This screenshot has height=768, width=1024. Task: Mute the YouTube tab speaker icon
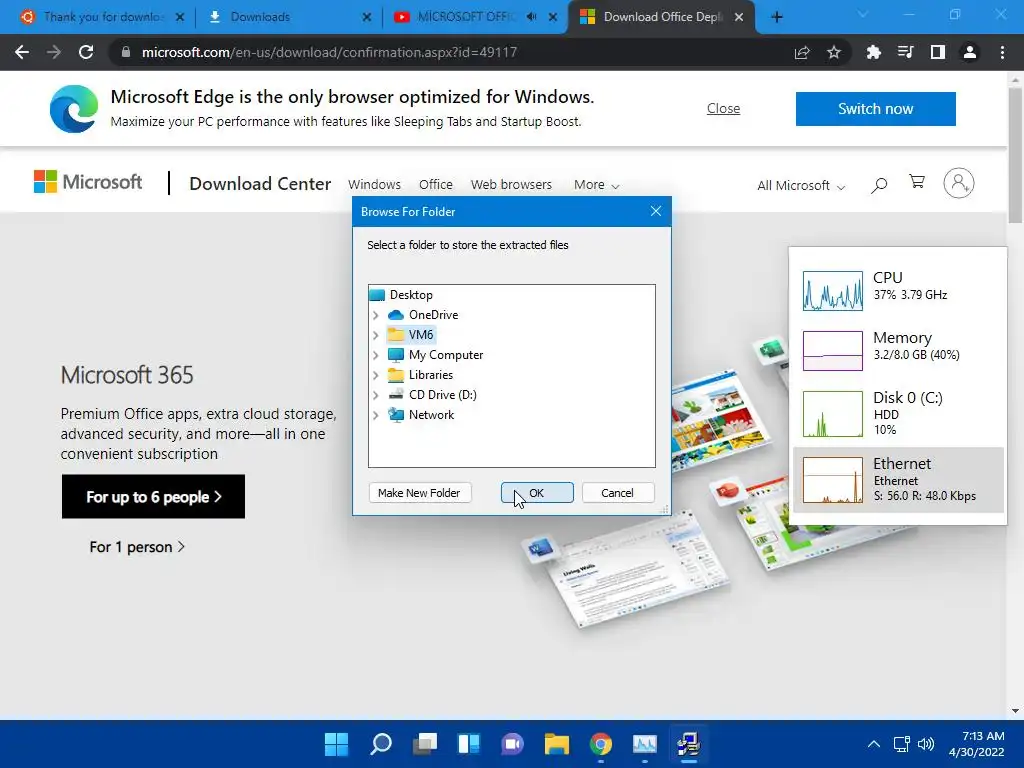[x=532, y=17]
